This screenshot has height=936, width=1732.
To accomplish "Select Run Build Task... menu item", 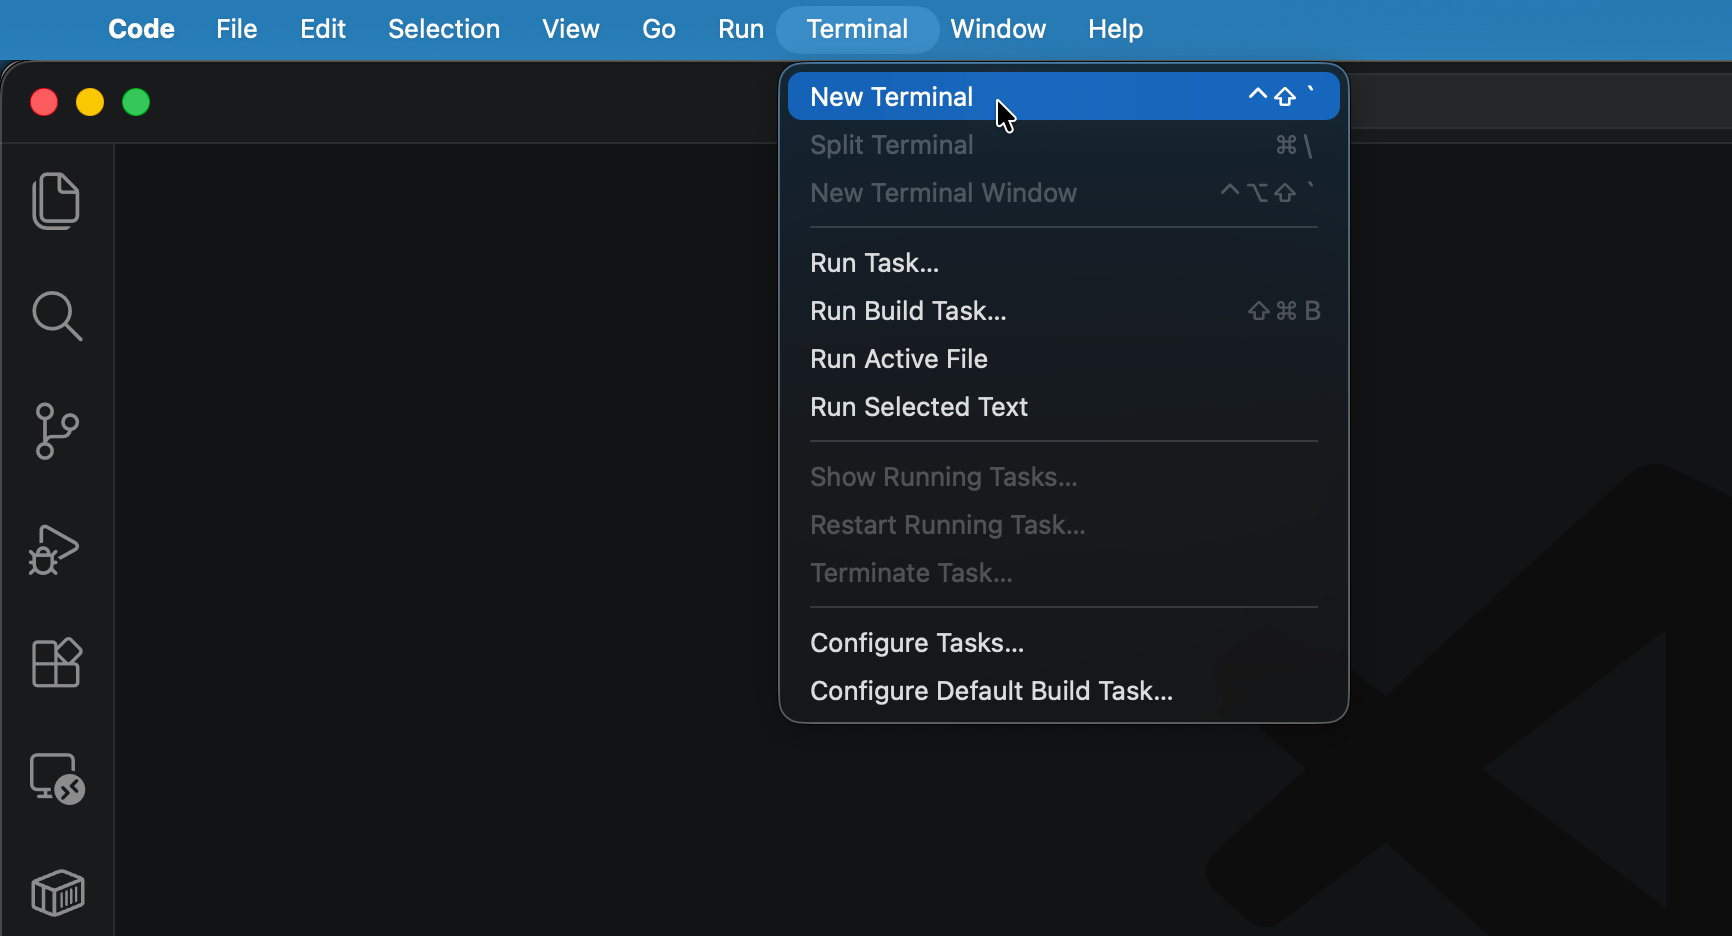I will pyautogui.click(x=1064, y=311).
